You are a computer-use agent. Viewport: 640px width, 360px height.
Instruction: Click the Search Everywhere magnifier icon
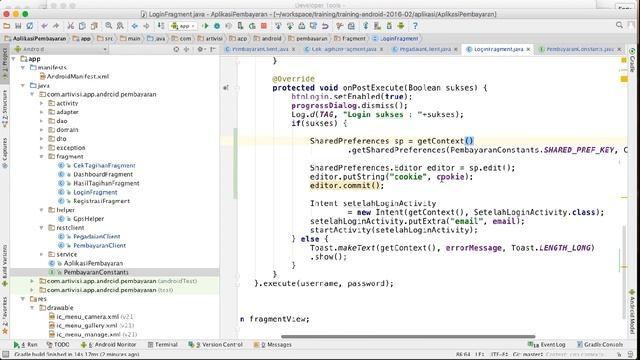tap(619, 25)
